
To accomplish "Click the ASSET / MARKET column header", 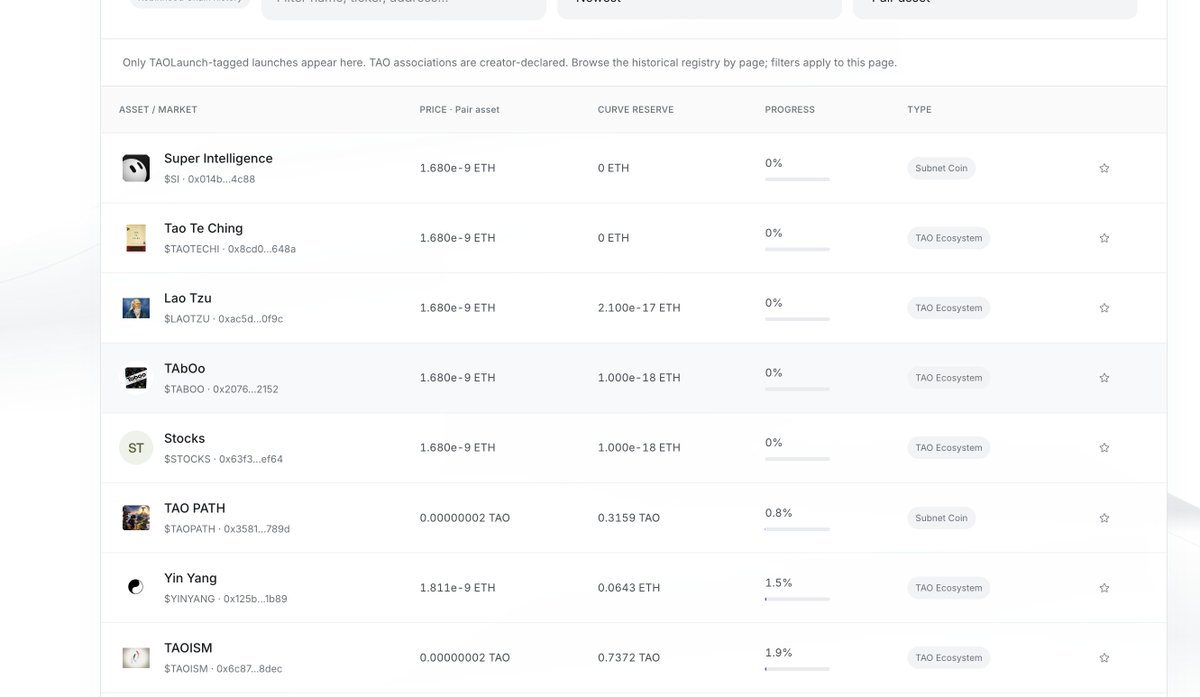I will (x=158, y=110).
